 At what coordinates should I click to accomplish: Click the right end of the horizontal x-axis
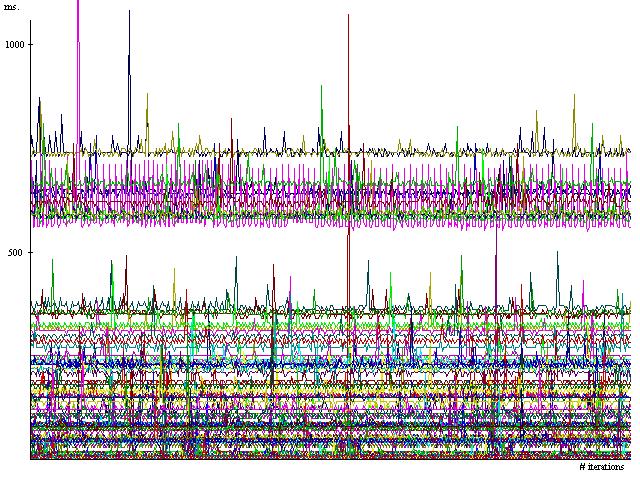(x=630, y=459)
